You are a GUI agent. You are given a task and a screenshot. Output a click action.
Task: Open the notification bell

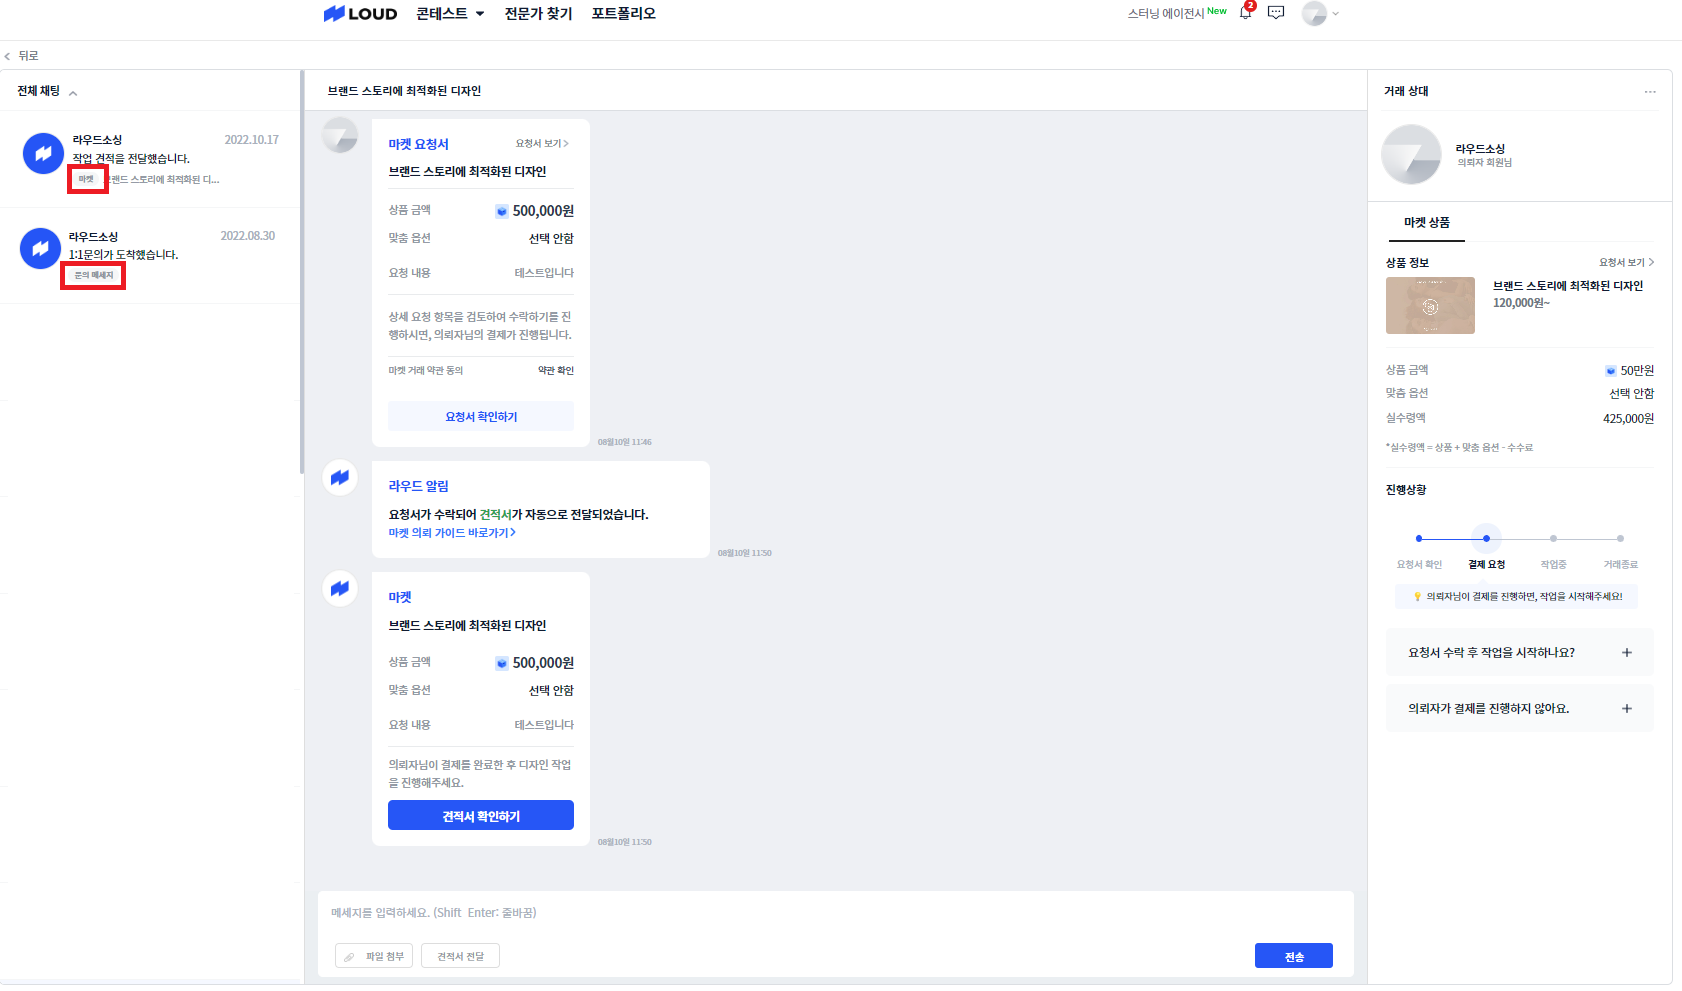point(1245,13)
